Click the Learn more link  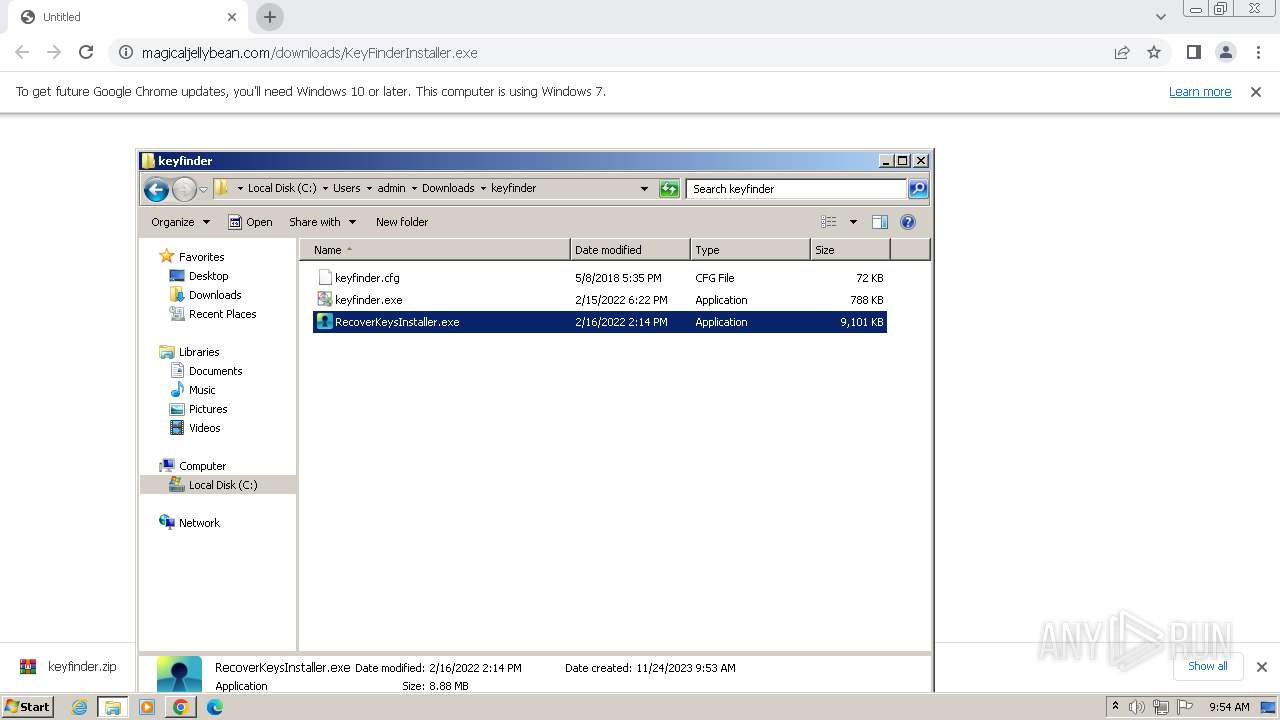[1200, 91]
